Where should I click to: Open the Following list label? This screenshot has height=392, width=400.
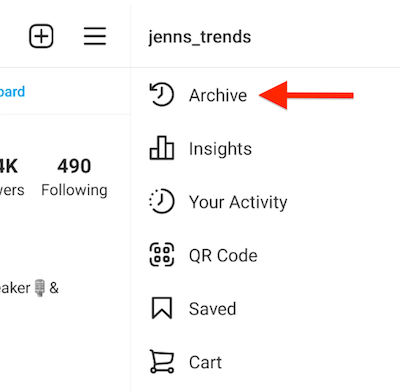coord(74,190)
